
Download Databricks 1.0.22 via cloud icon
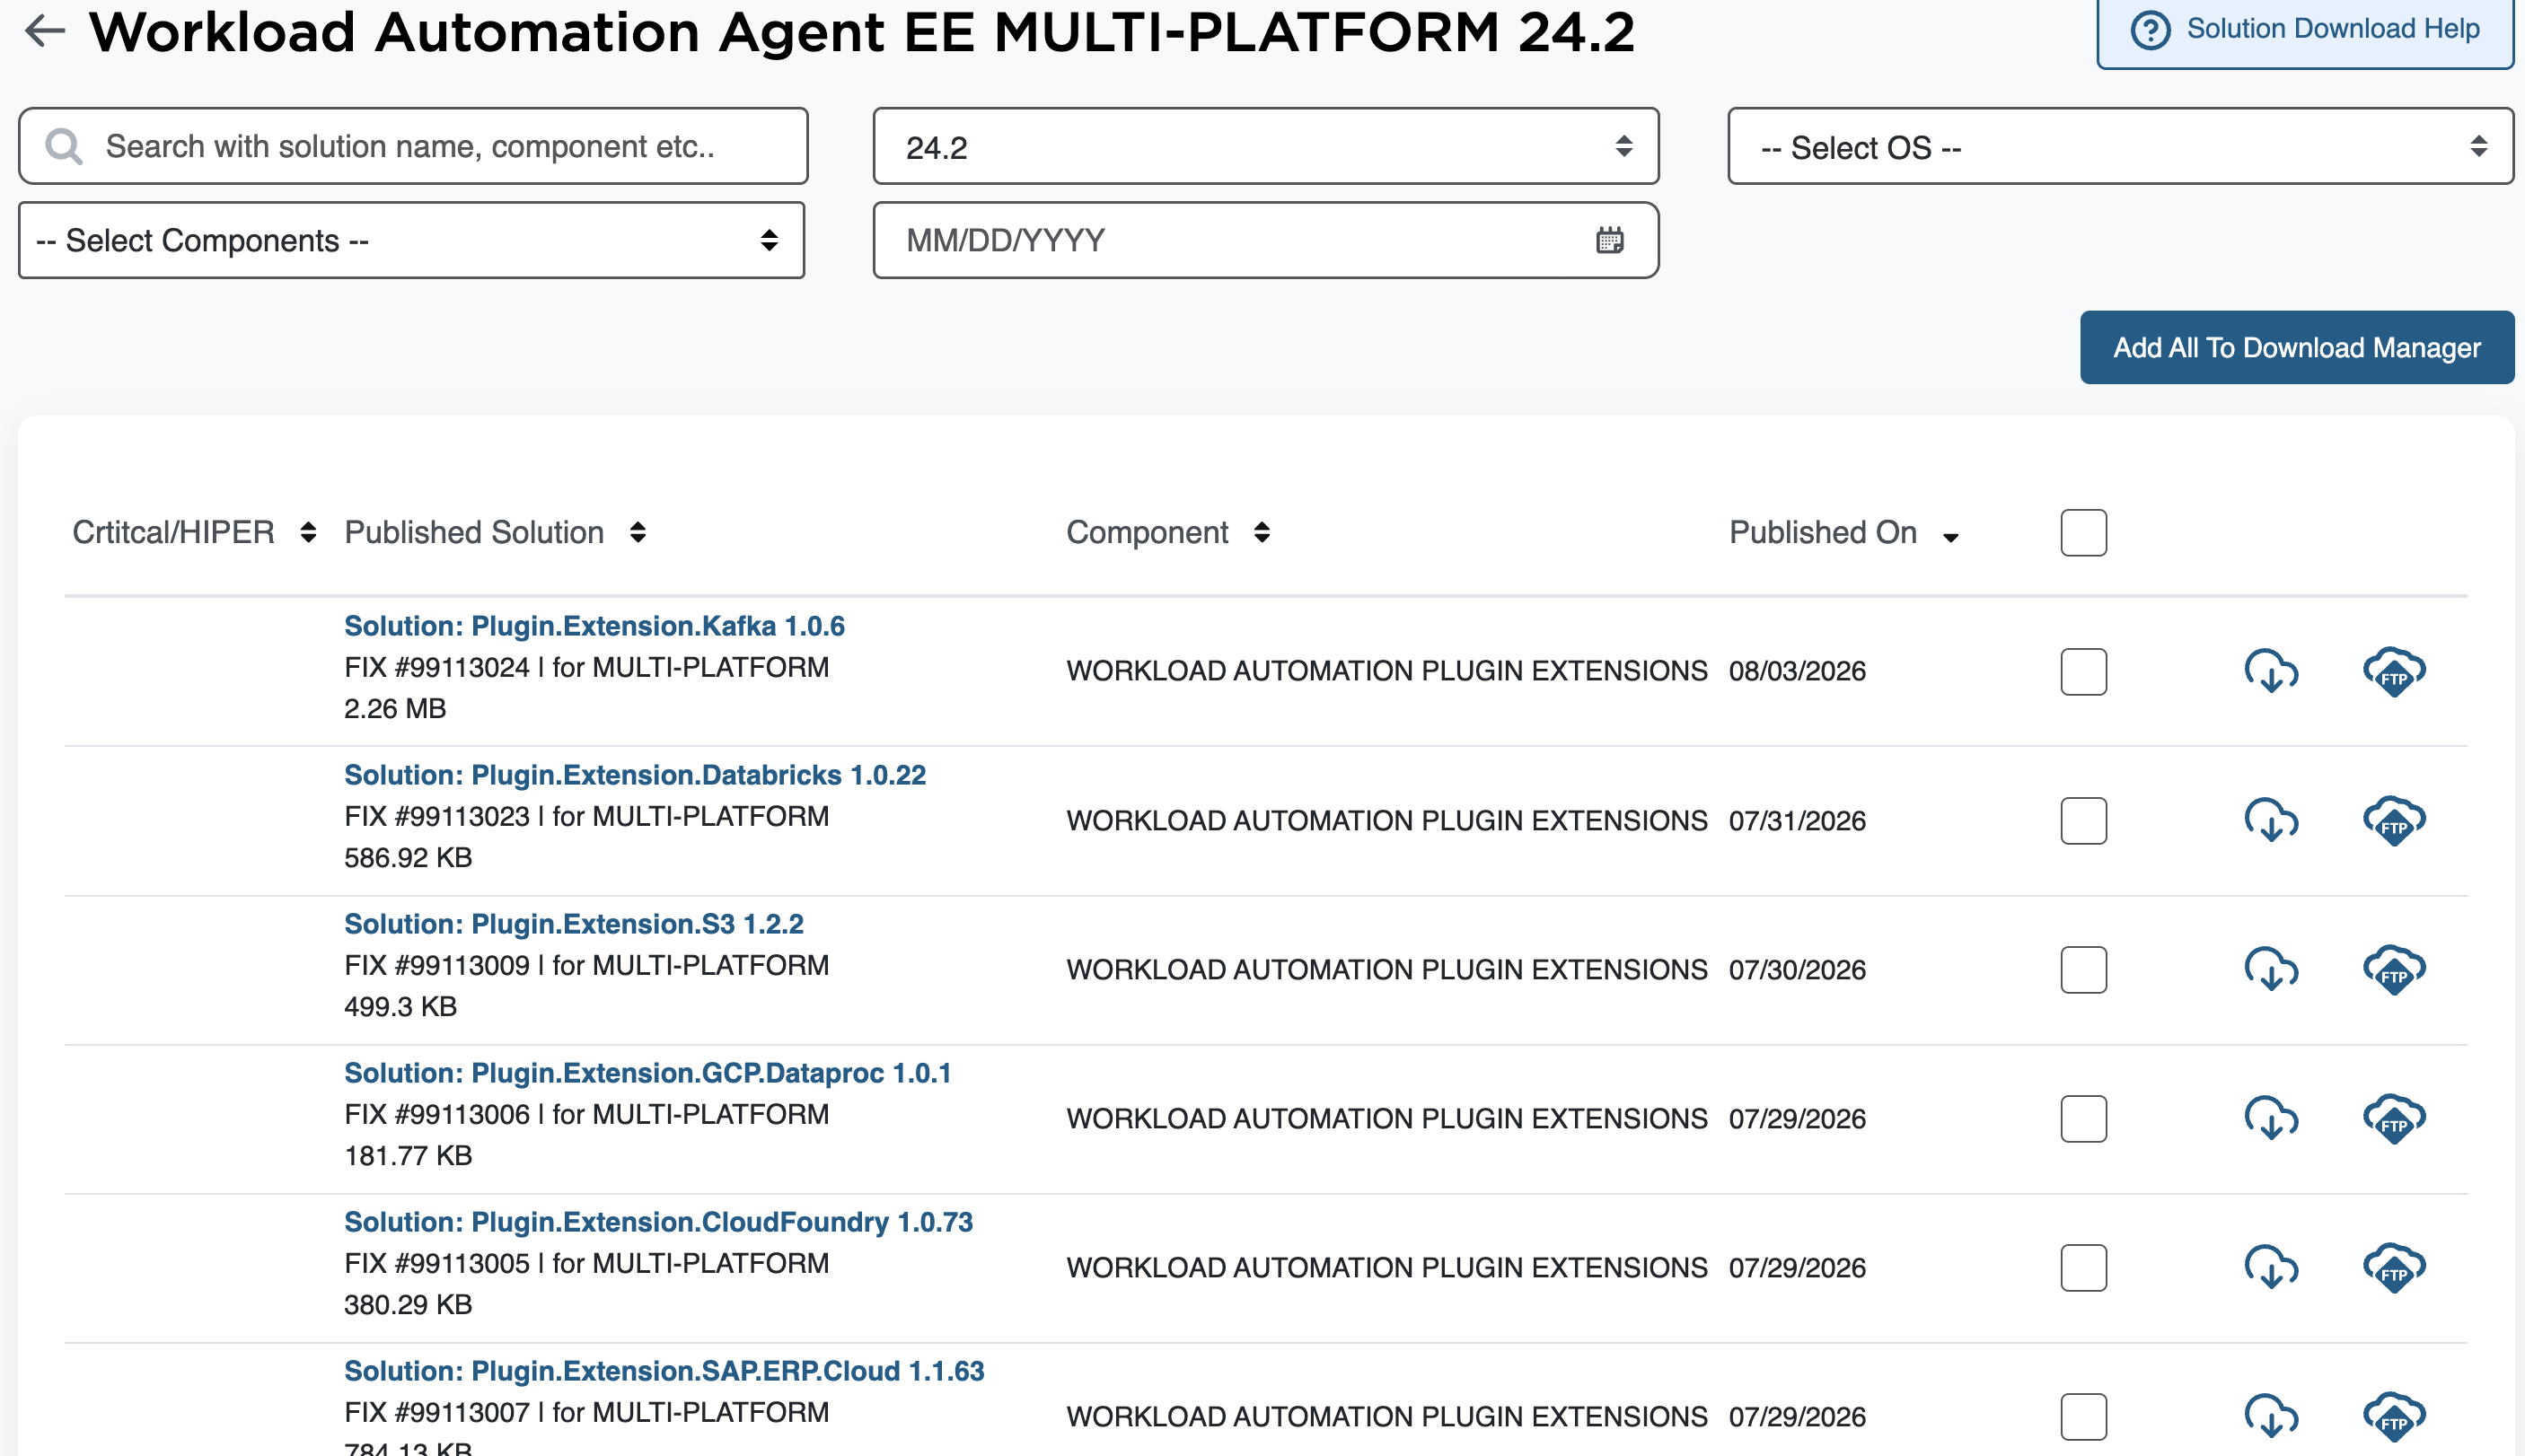tap(2272, 820)
